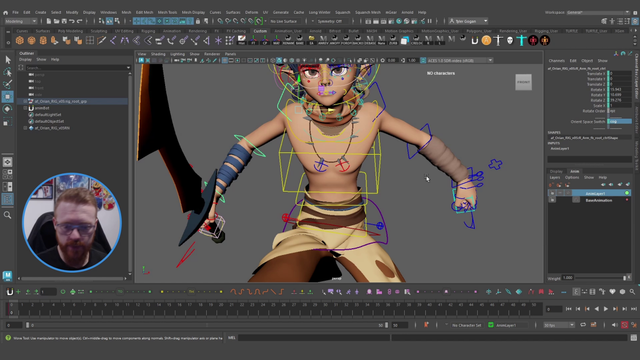This screenshot has width=640, height=360.
Task: Toggle the Channel Box icon in top right
Action: [x=635, y=21]
